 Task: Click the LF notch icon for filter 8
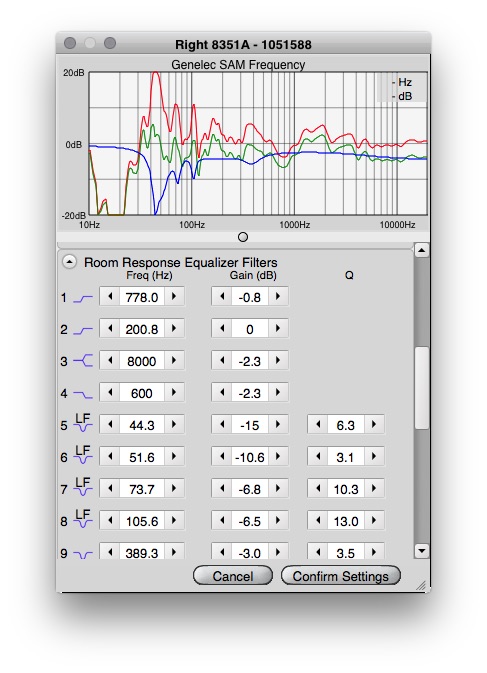(83, 518)
